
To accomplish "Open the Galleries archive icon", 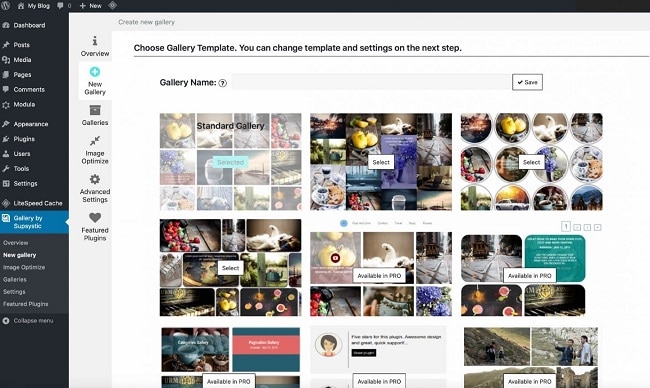I will point(95,110).
